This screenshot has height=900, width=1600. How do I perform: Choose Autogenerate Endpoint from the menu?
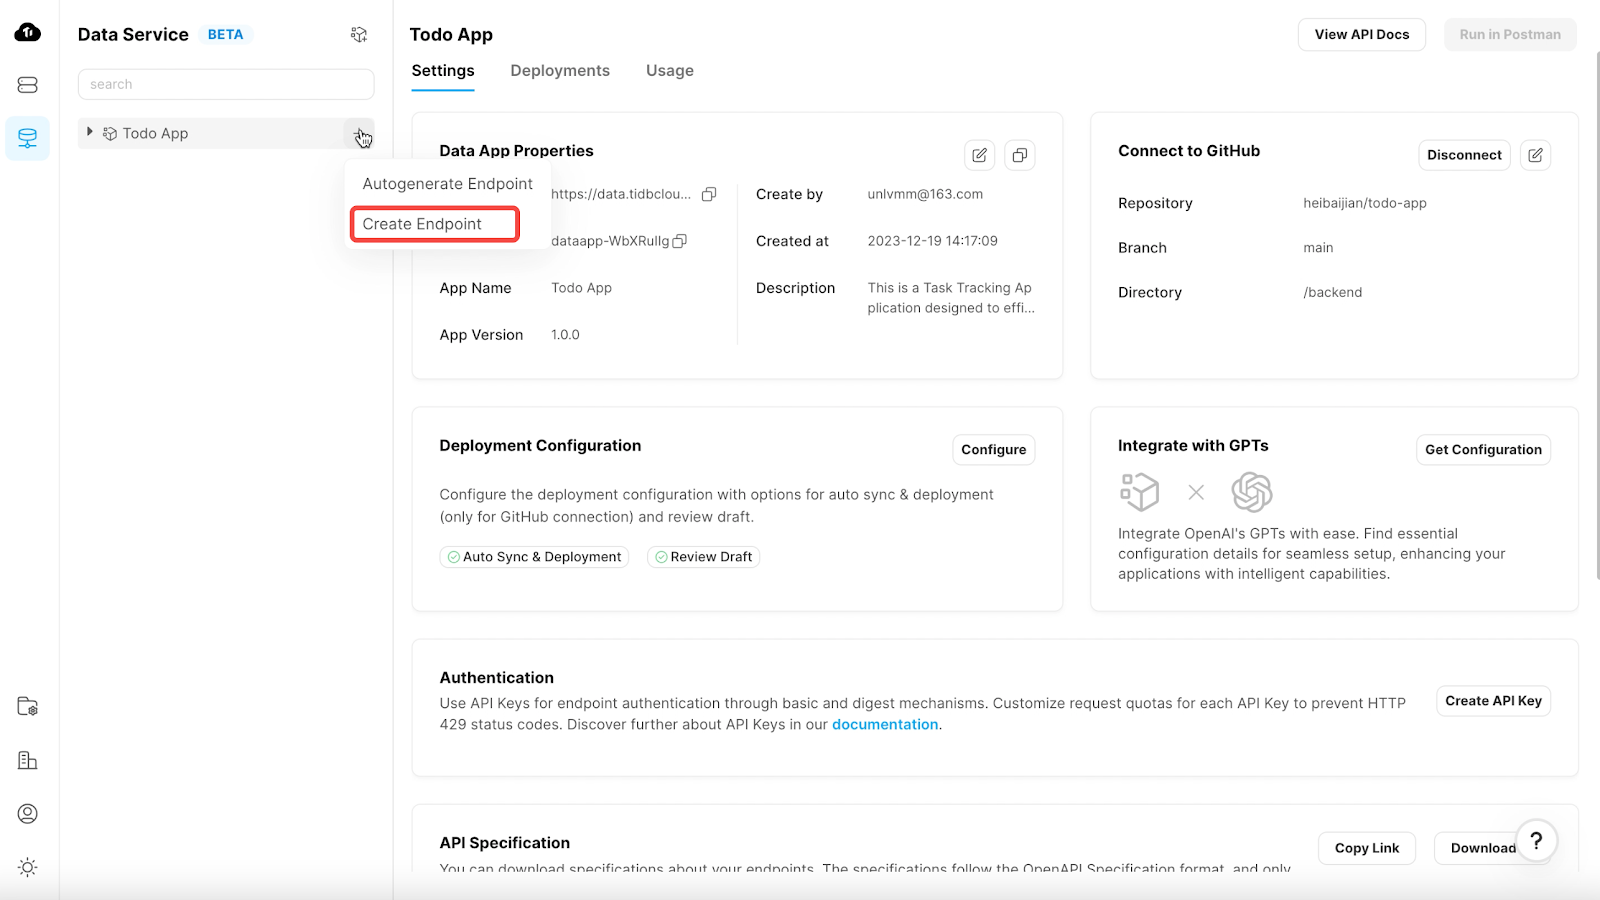point(447,183)
